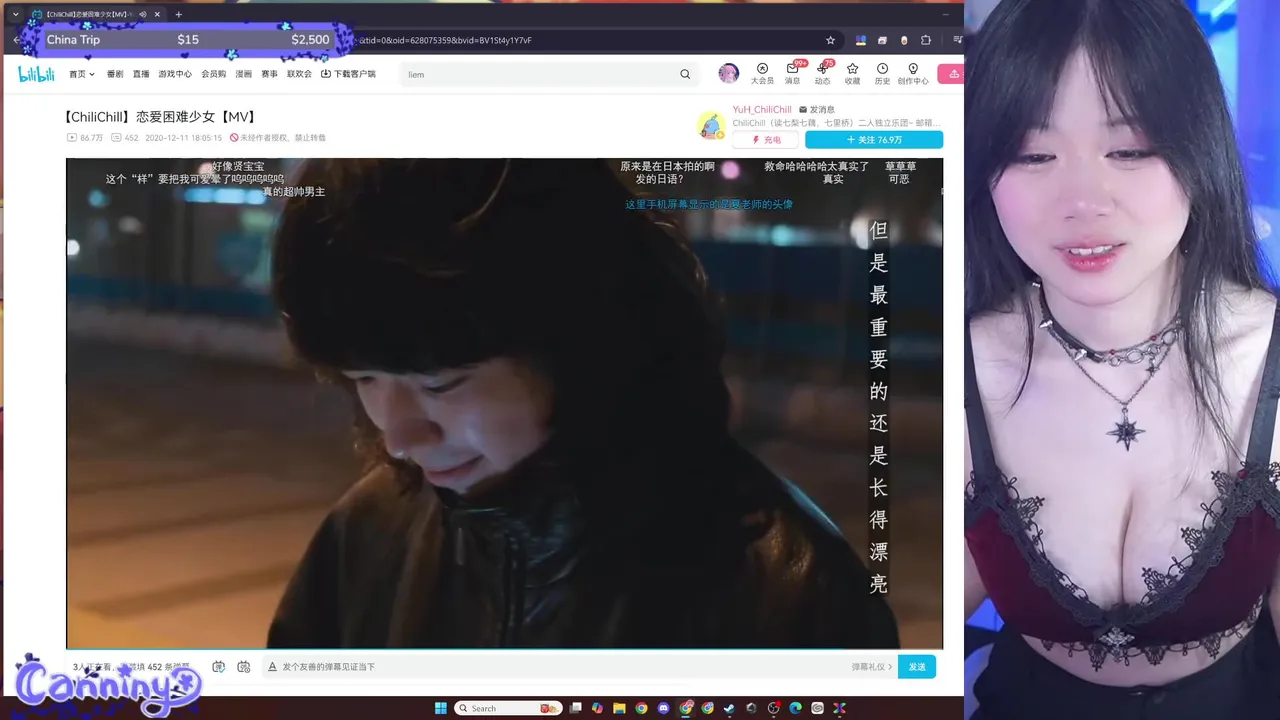This screenshot has width=1280, height=720.
Task: Click the view count 86.7万 text
Action: coord(91,138)
